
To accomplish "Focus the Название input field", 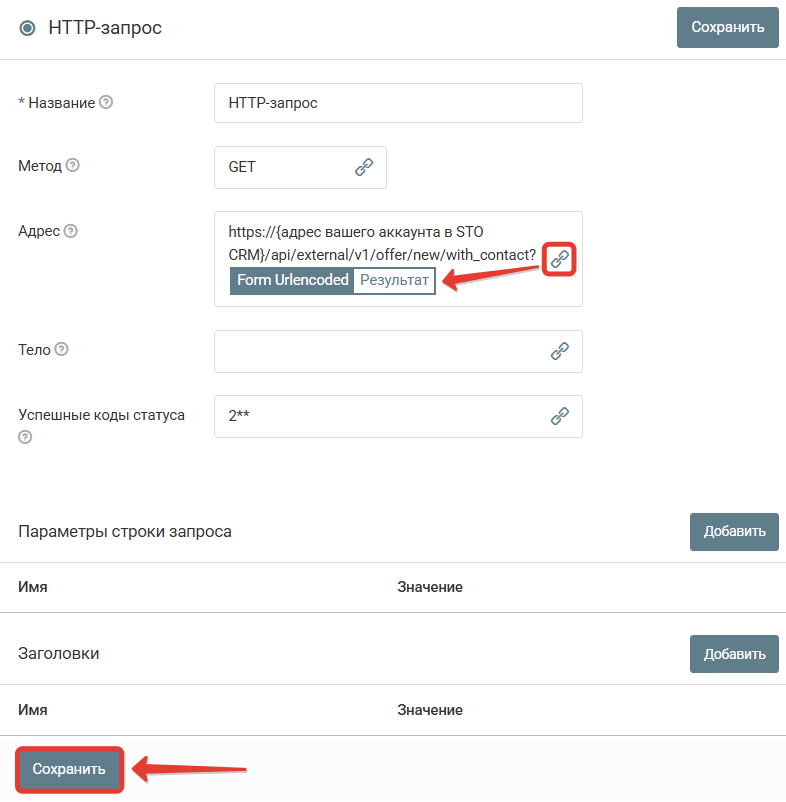I will [x=398, y=103].
